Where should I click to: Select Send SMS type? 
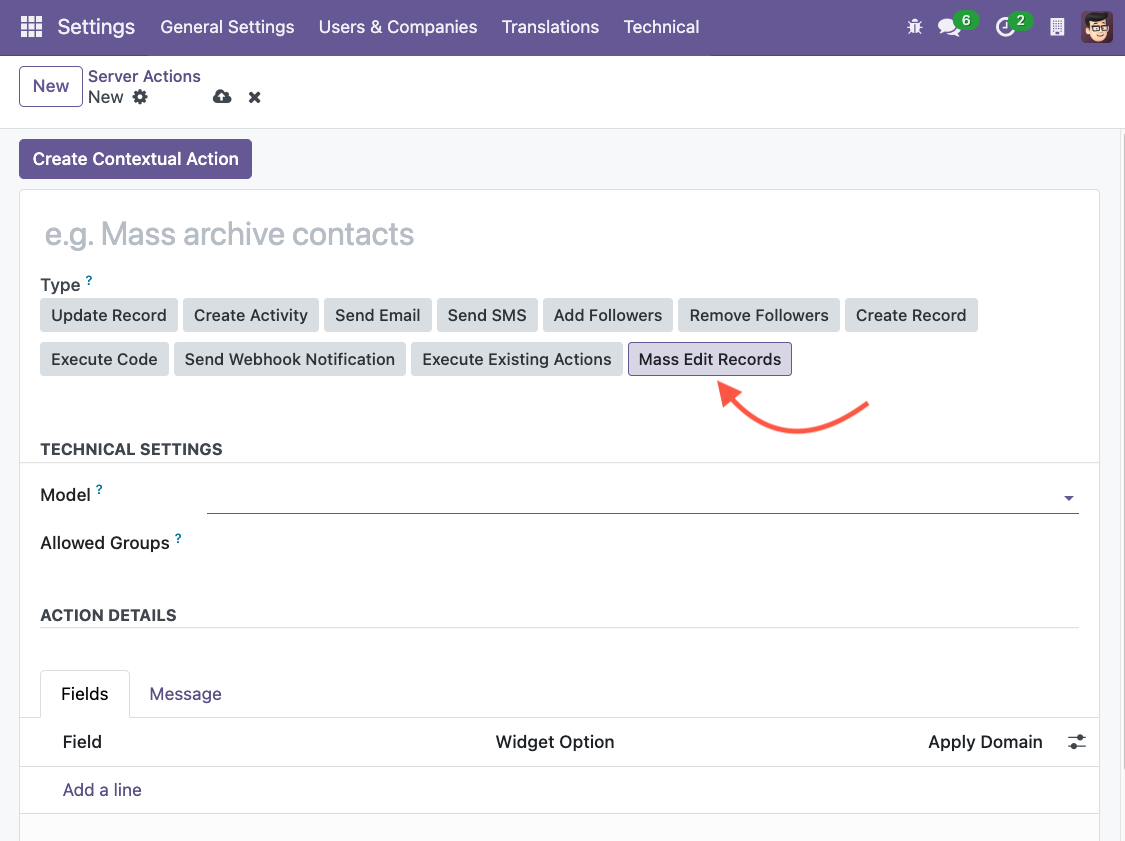tap(487, 315)
